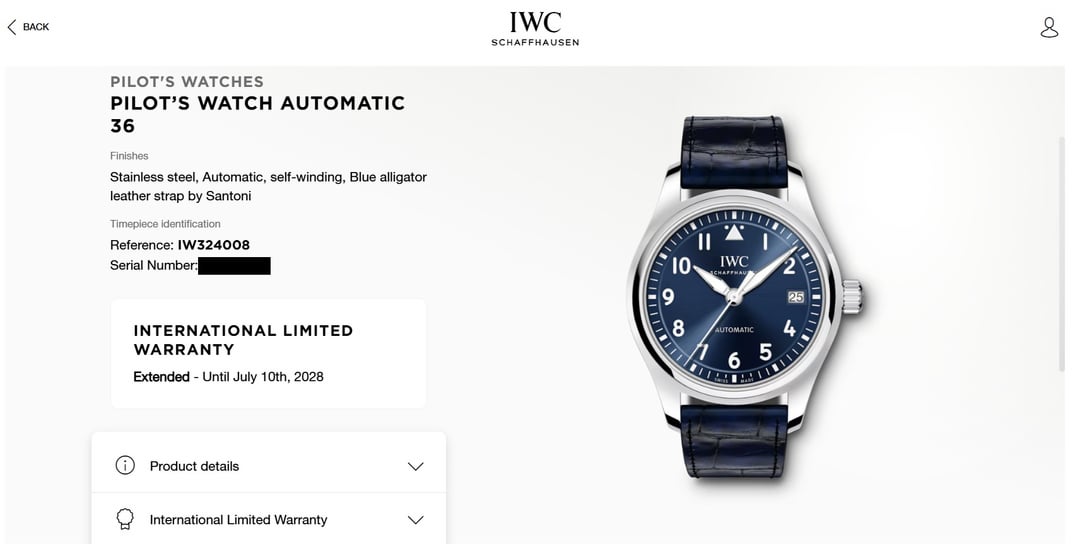
Task: Click the Pilot's Watches category heading
Action: pyautogui.click(x=187, y=81)
